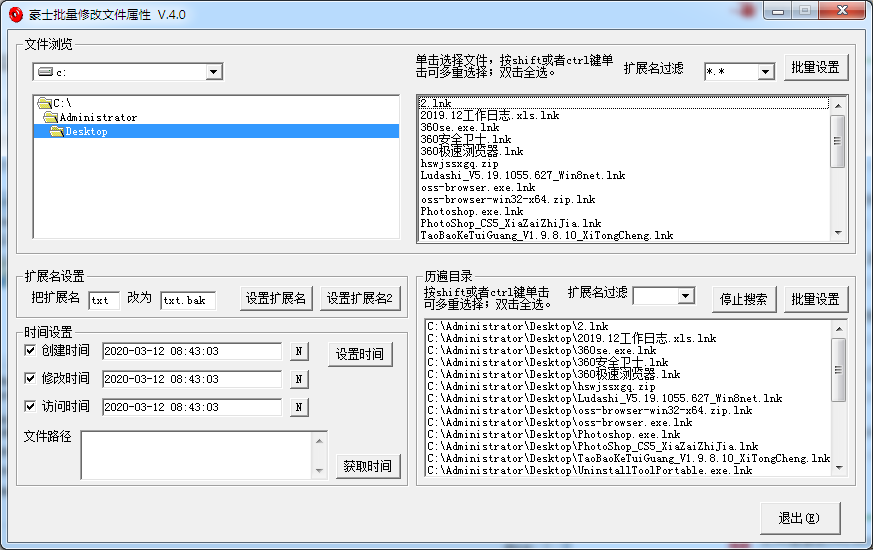Click the 历遍目录 list scrollbar thumb
The image size is (873, 550).
[838, 370]
